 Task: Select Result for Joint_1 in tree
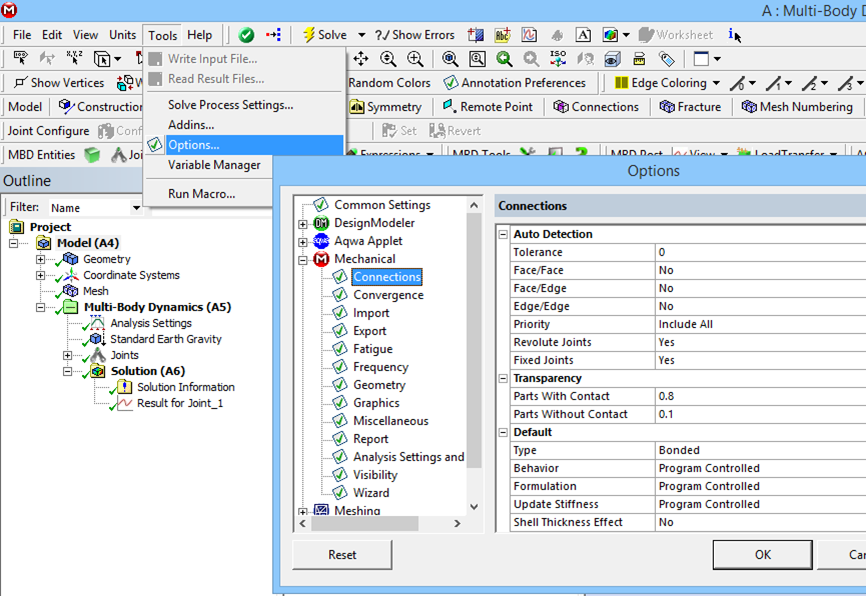pyautogui.click(x=179, y=403)
